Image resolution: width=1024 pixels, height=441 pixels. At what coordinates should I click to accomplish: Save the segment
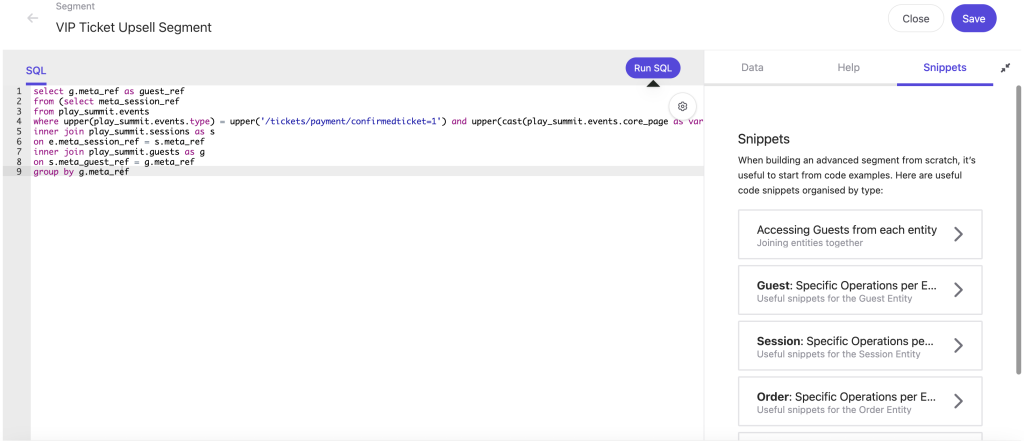click(973, 18)
